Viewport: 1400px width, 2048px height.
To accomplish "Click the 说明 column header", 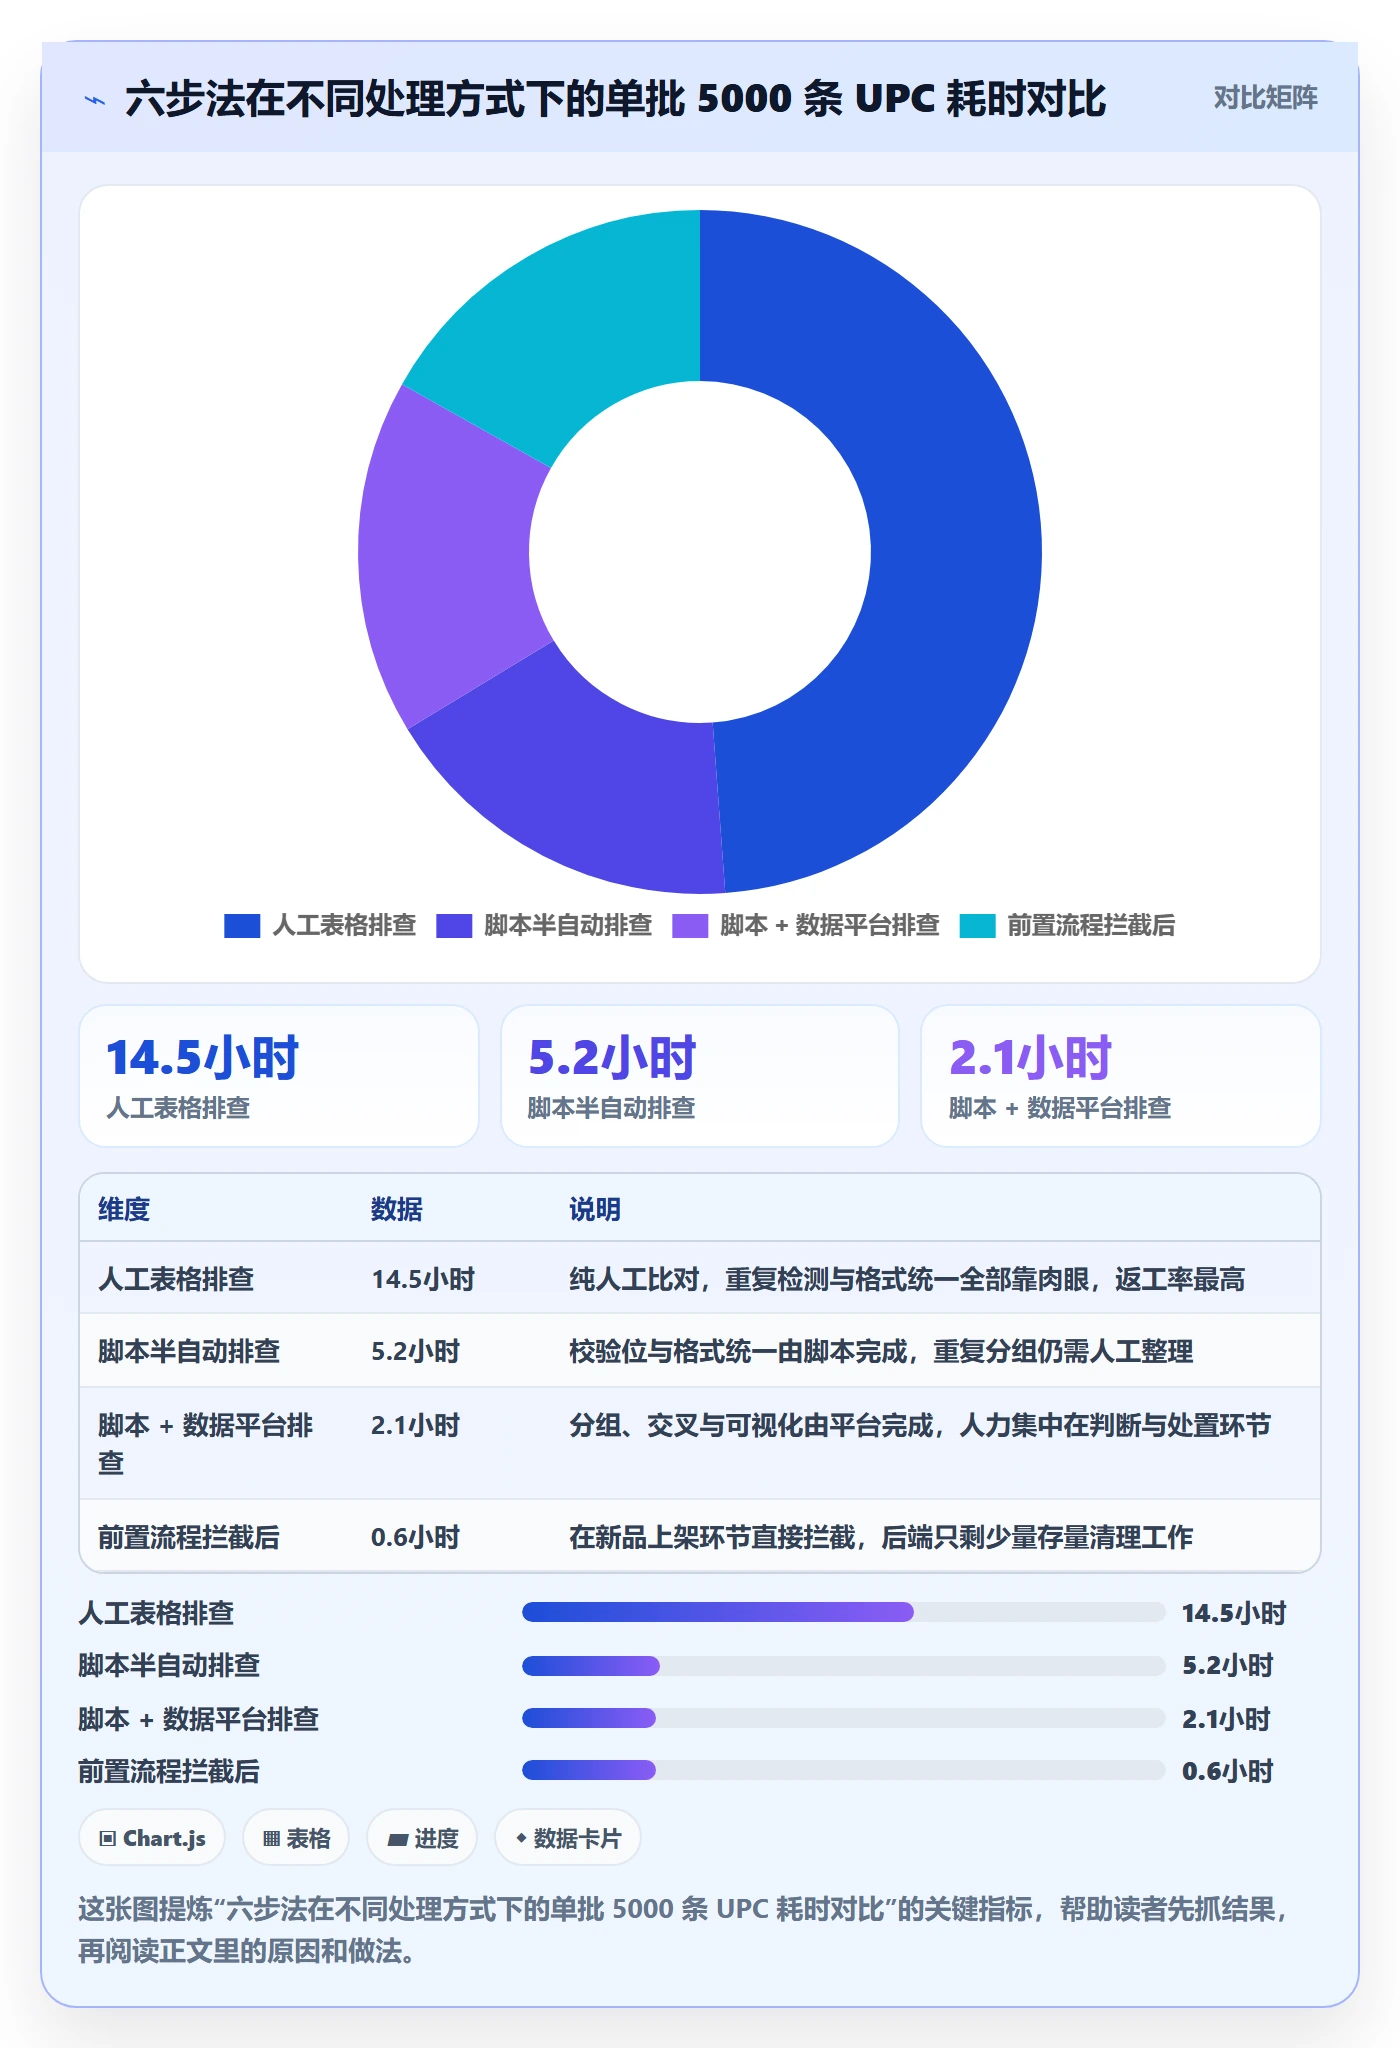I will click(595, 1209).
